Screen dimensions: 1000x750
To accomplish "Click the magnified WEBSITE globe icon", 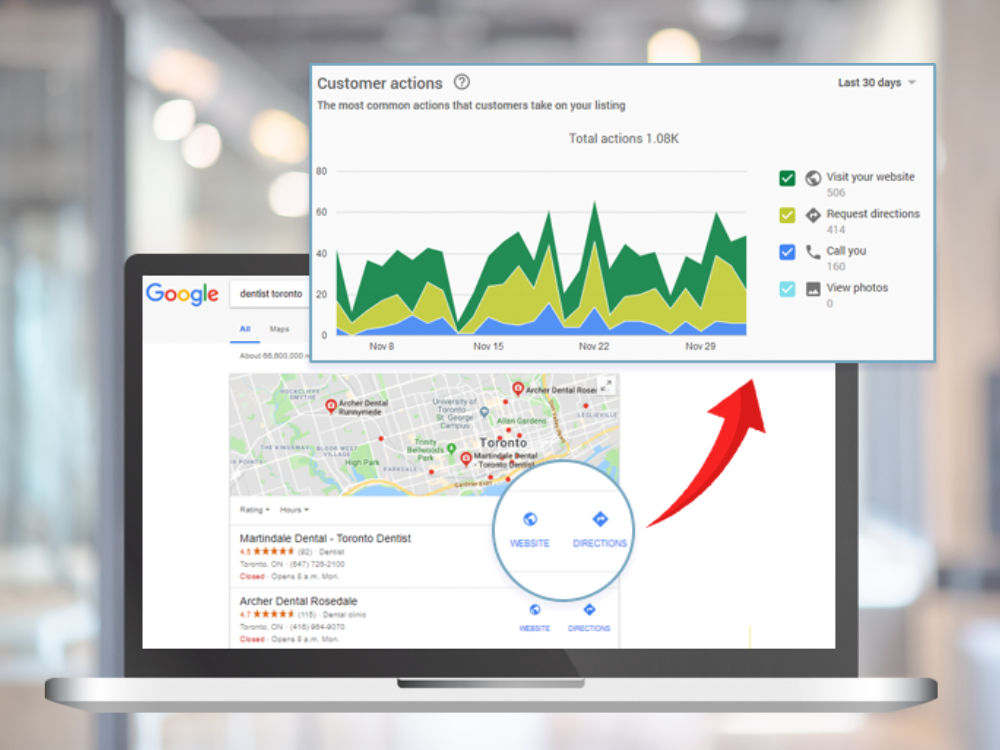I will (x=530, y=519).
